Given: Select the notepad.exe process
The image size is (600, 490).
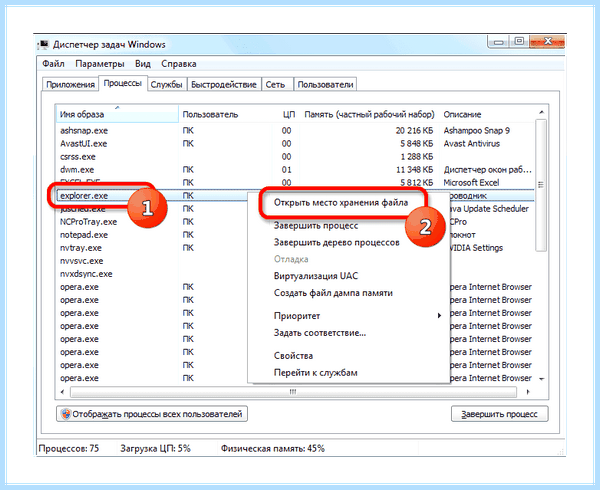Looking at the screenshot, I should pos(84,235).
